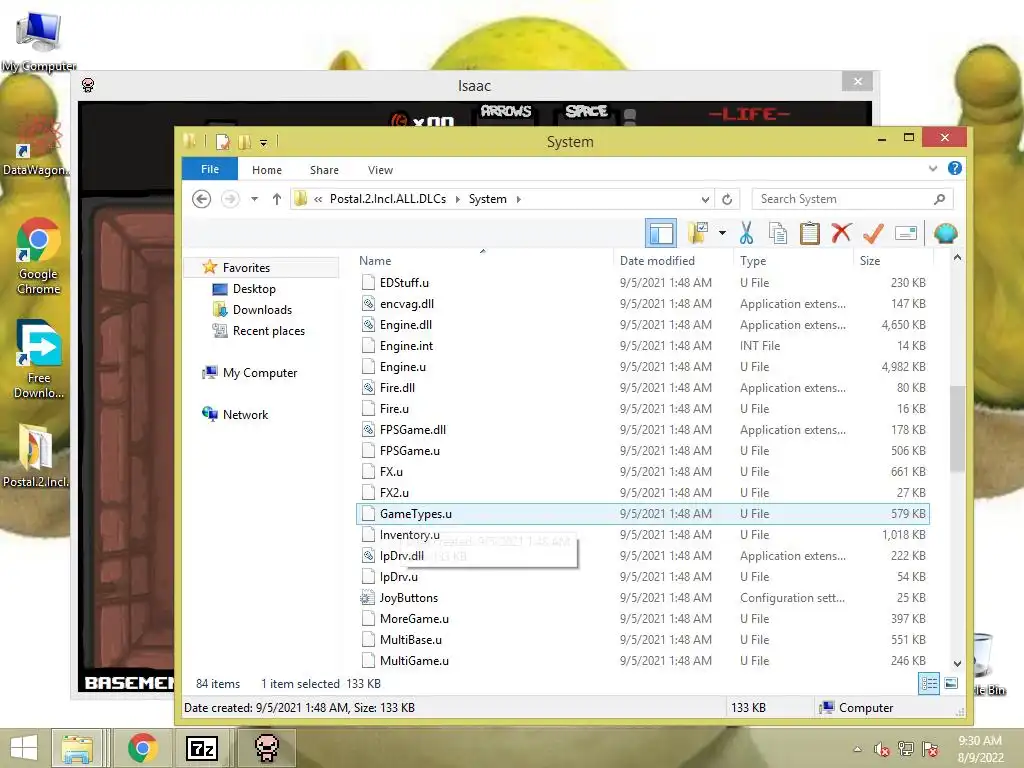The height and width of the screenshot is (768, 1024).
Task: Click the rename card toolbar icon
Action: click(x=906, y=233)
